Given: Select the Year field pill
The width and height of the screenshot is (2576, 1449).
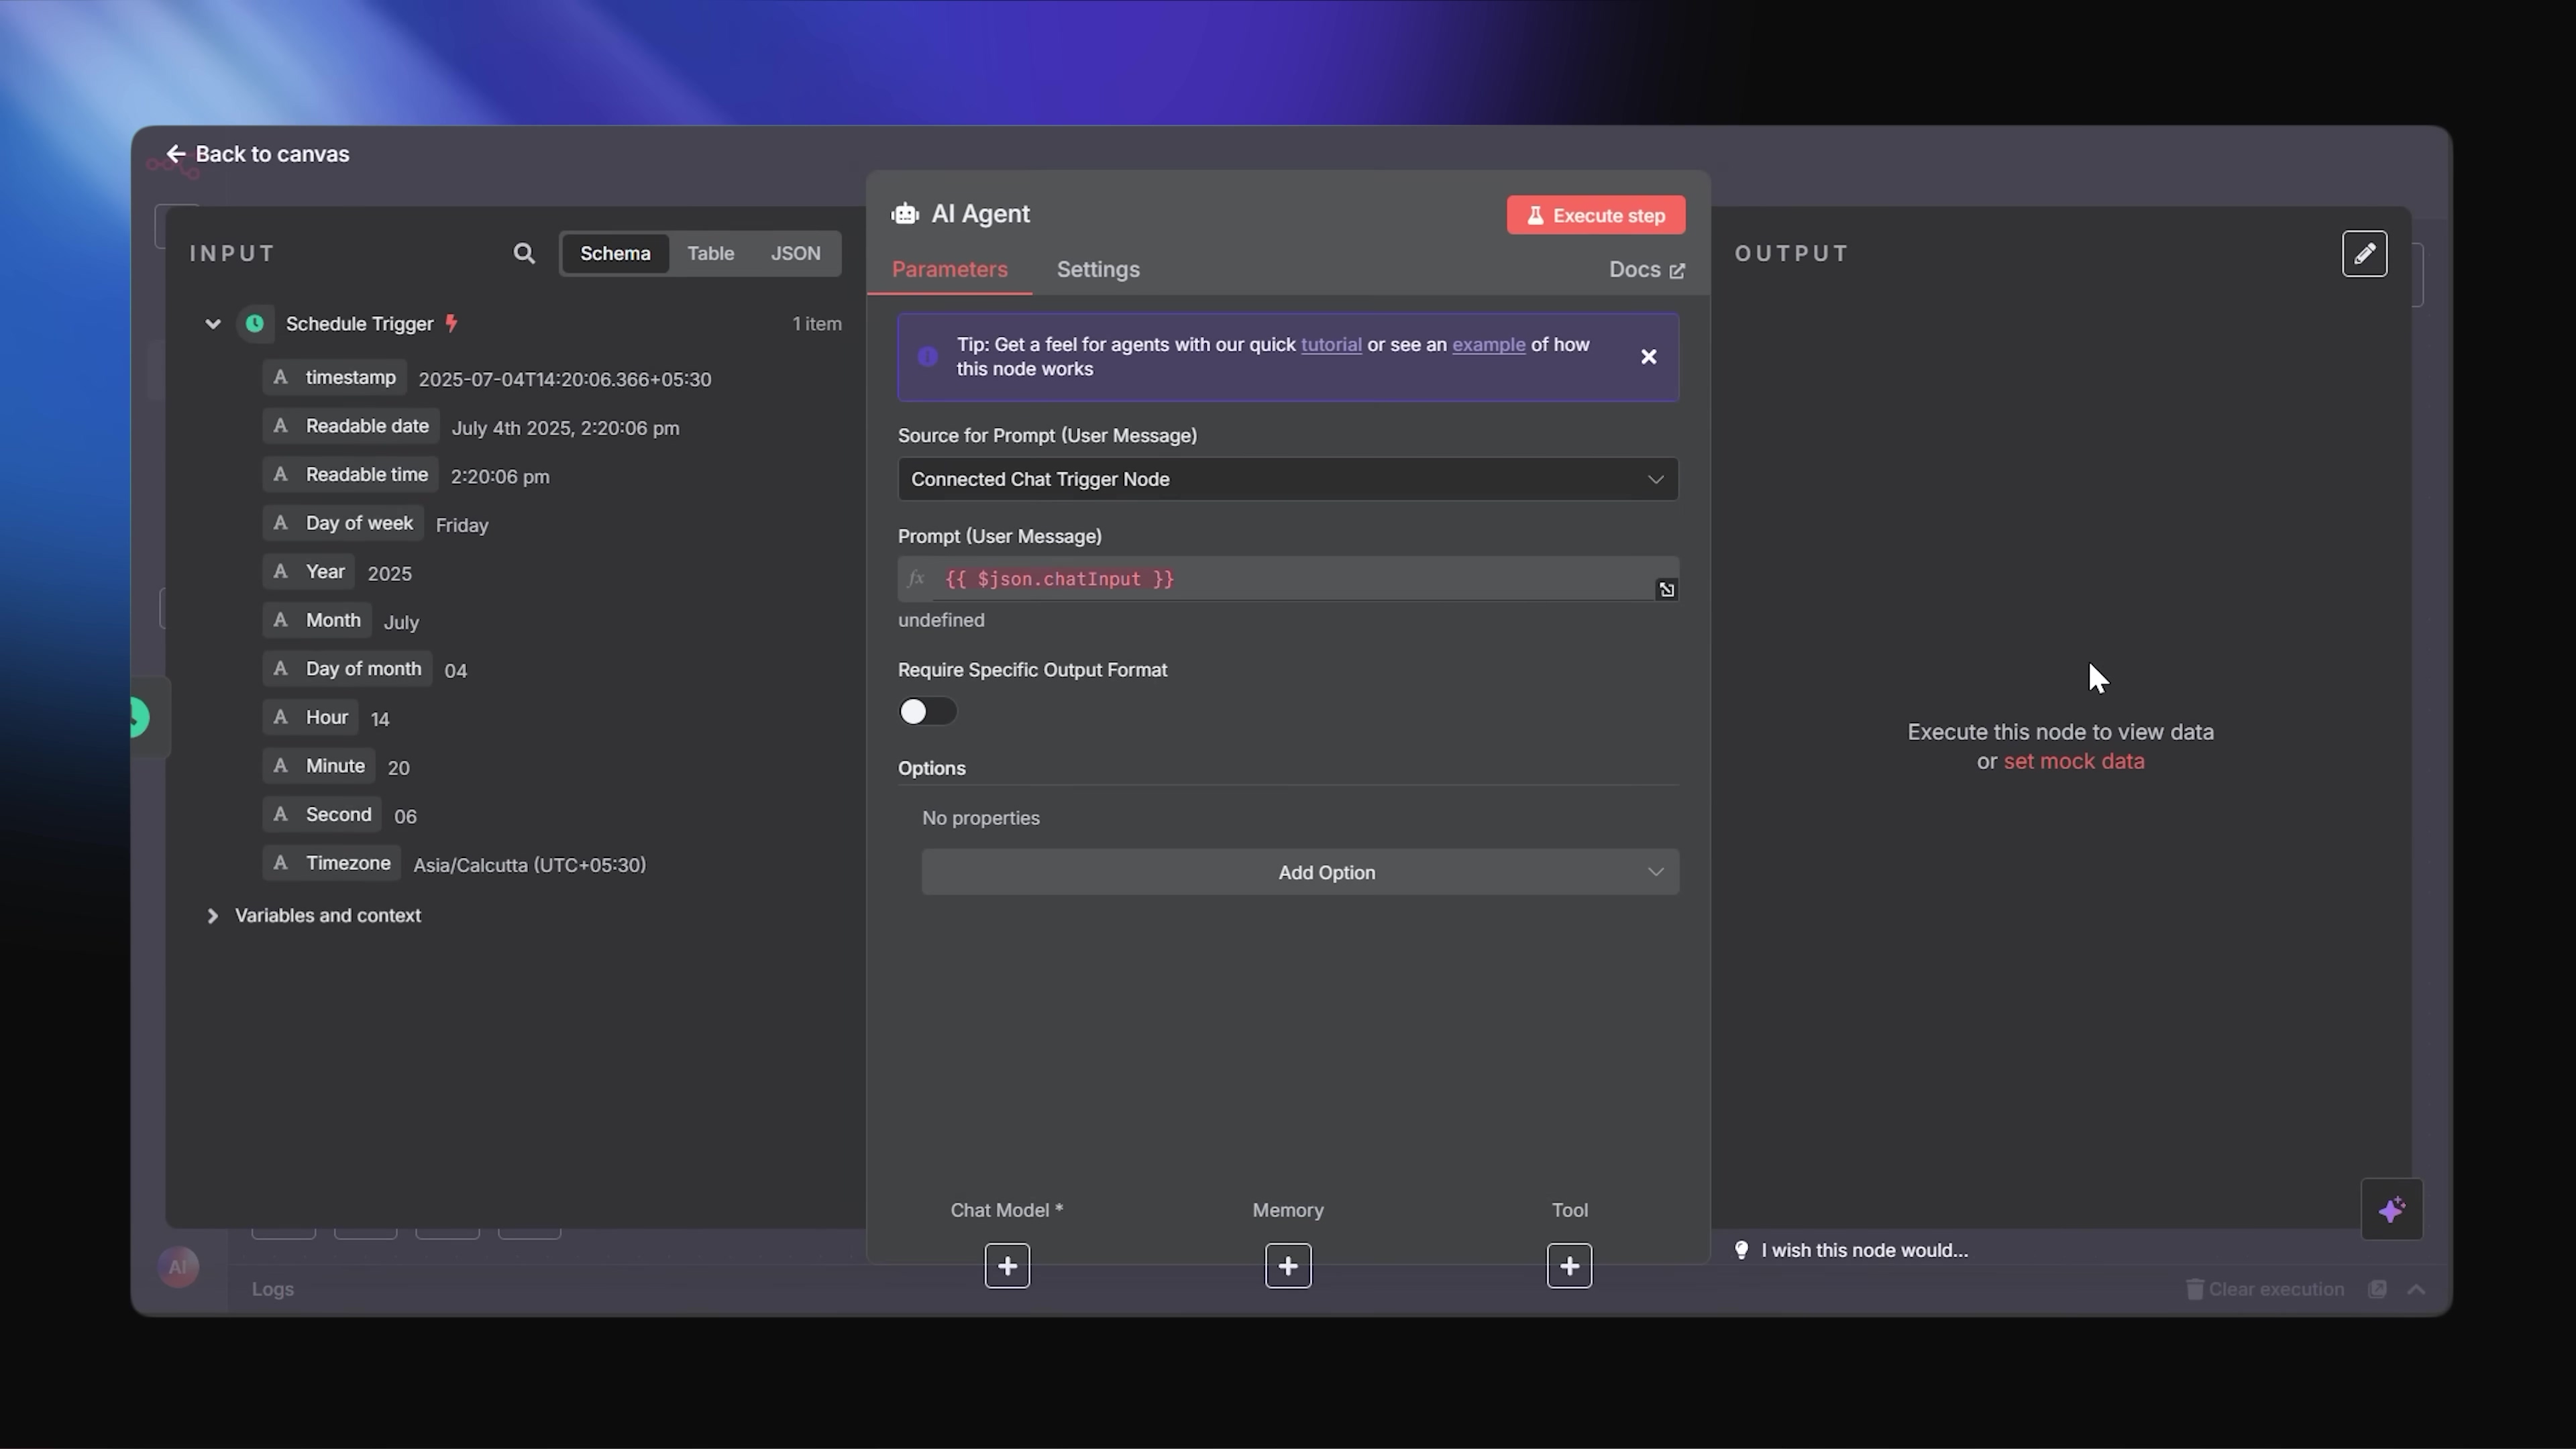Looking at the screenshot, I should [x=309, y=572].
